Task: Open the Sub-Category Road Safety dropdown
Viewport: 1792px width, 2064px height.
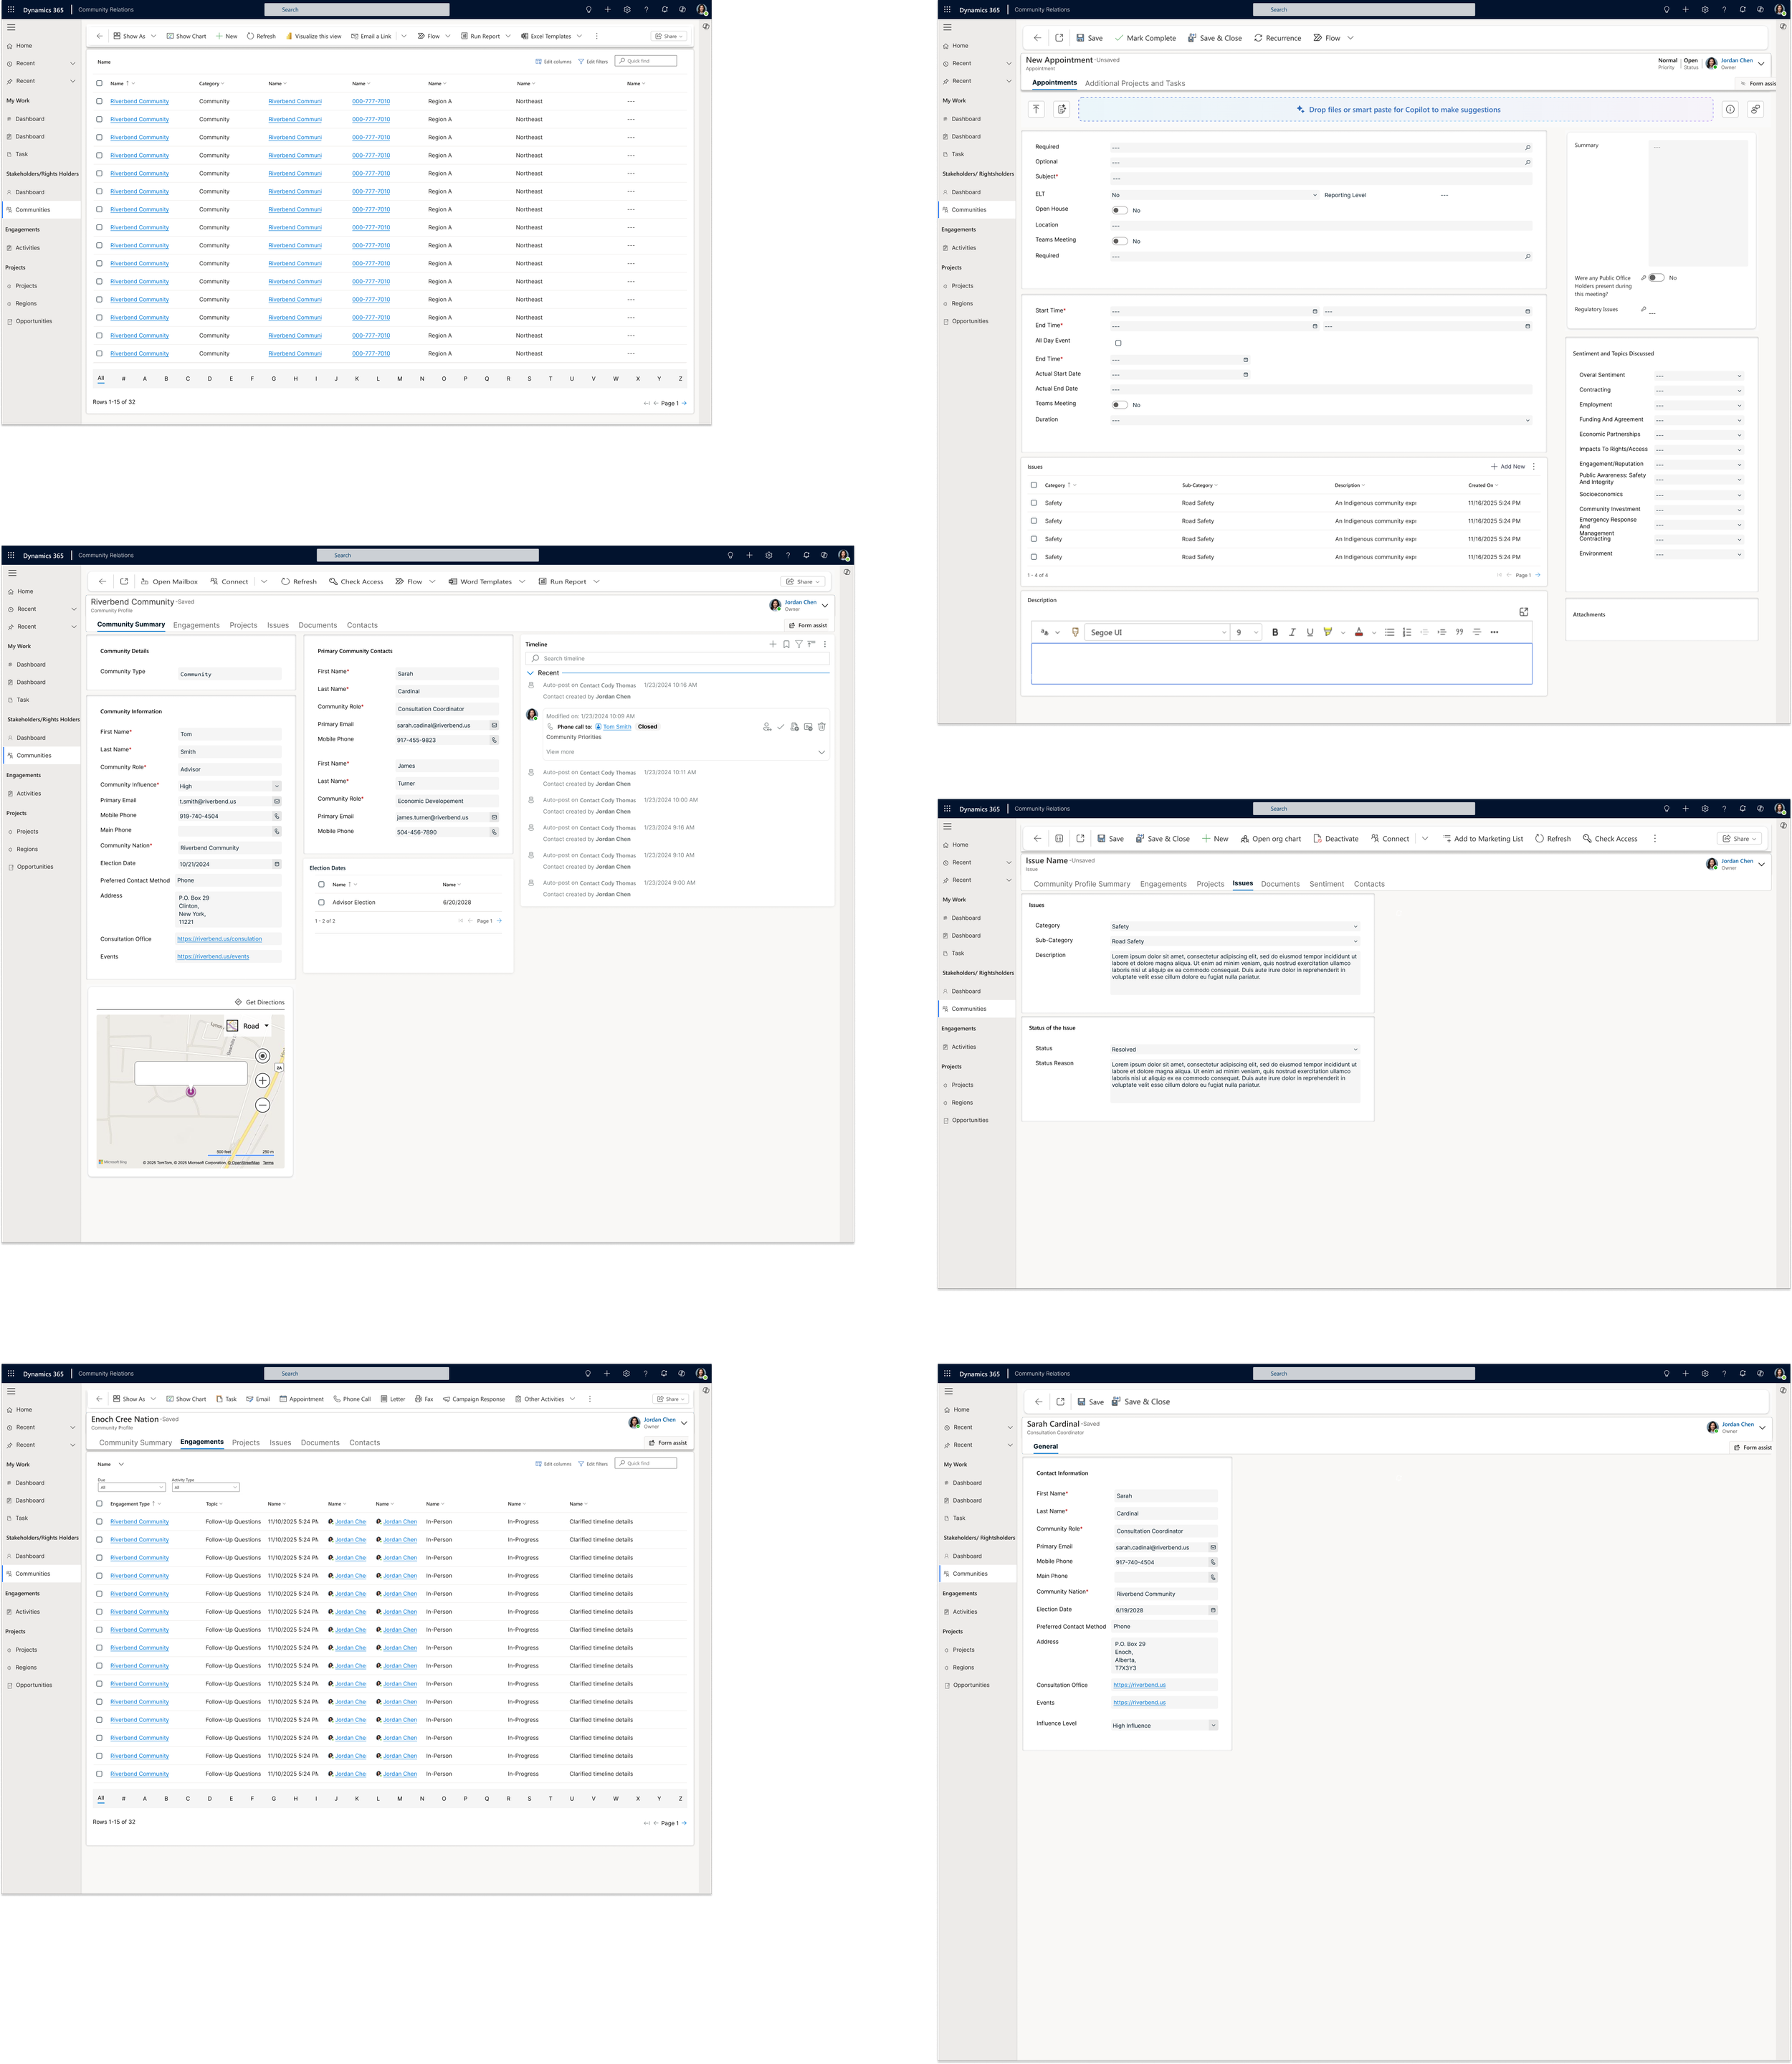Action: coord(1235,941)
